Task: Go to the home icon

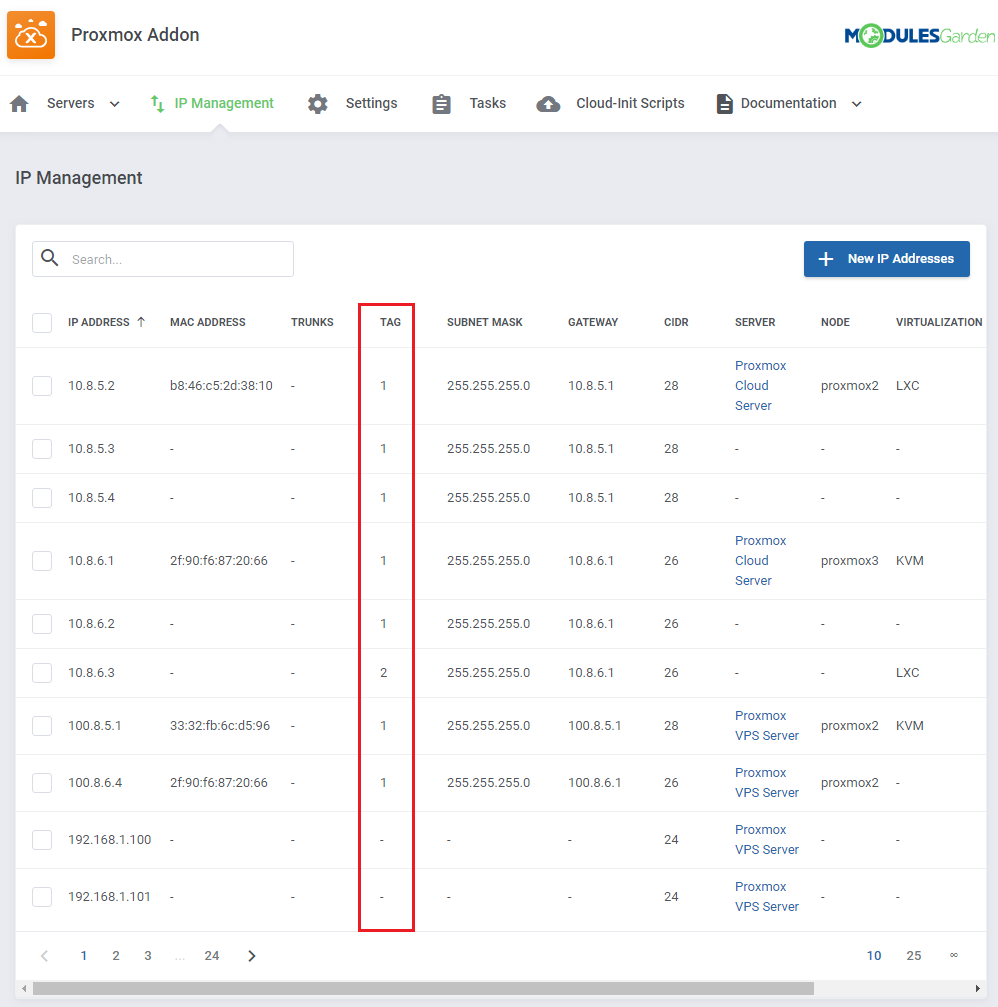Action: pos(19,103)
